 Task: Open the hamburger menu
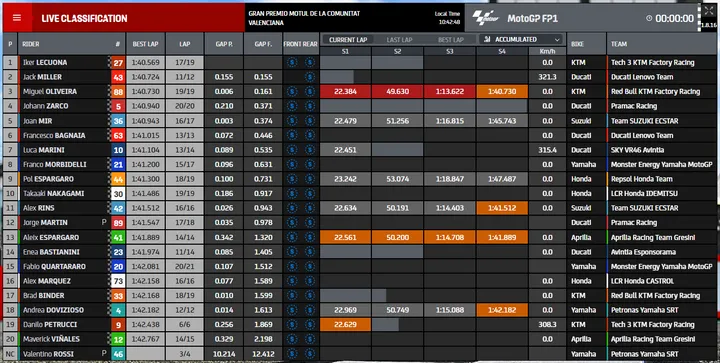click(17, 18)
